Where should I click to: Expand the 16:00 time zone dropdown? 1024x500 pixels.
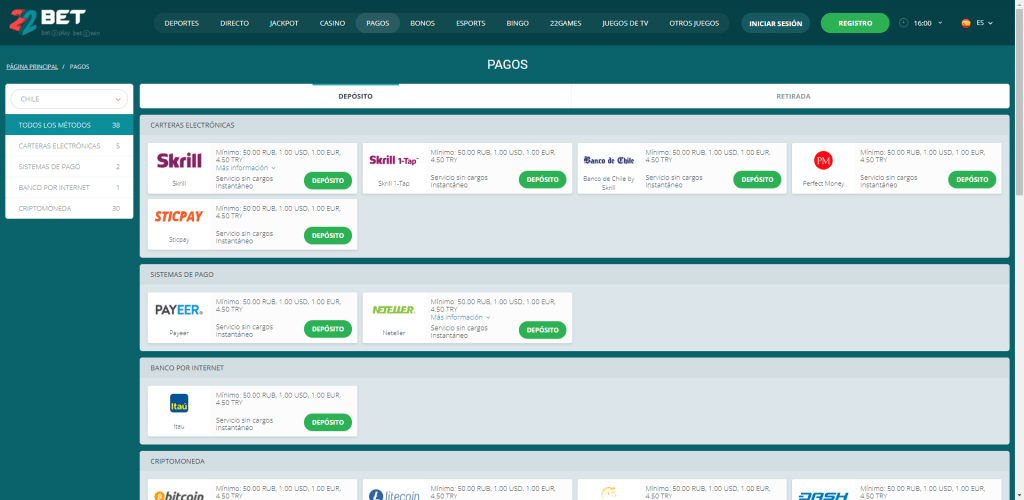(921, 23)
